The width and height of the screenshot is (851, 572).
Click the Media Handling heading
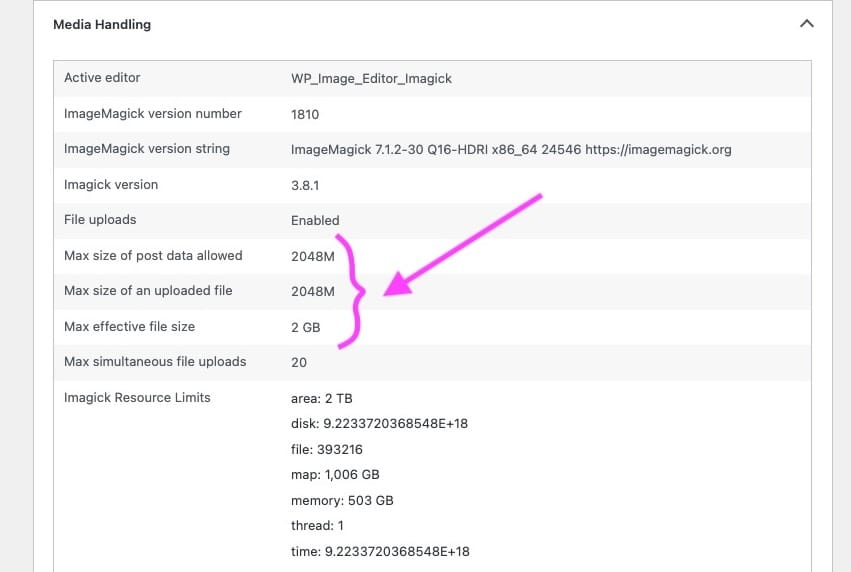click(102, 24)
